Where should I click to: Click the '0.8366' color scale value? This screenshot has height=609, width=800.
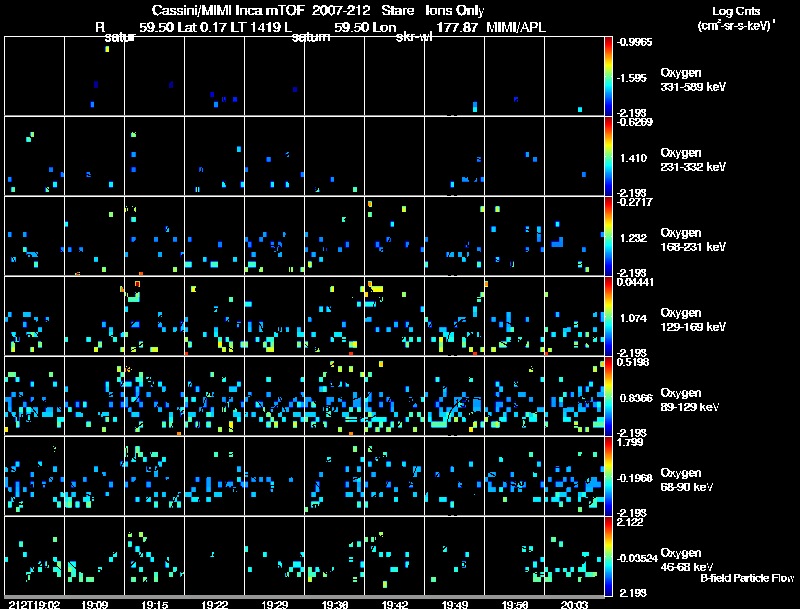pos(636,398)
